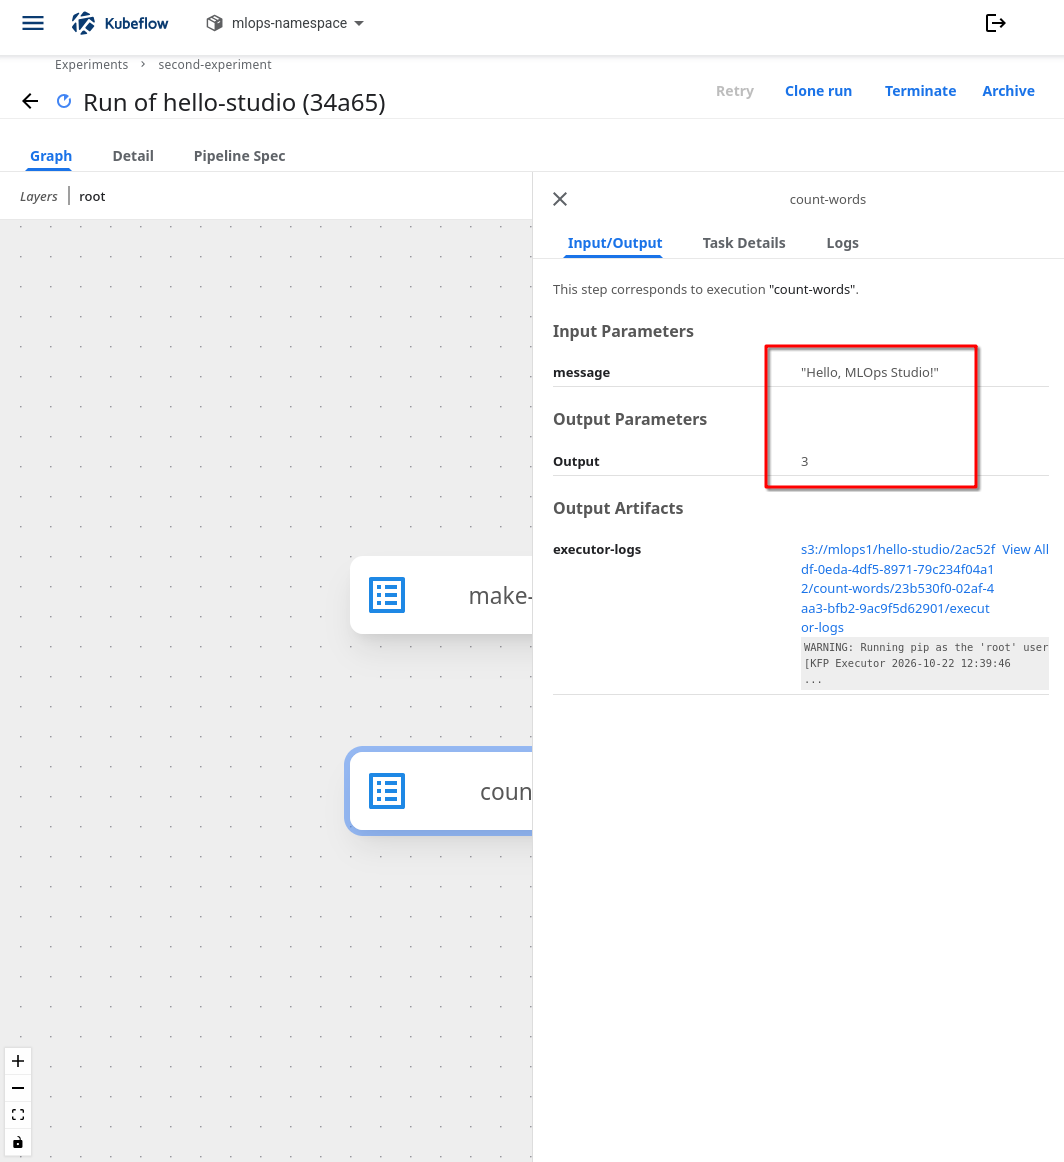Click the list icon on count node
Screen dimensions: 1064x1162
(387, 791)
